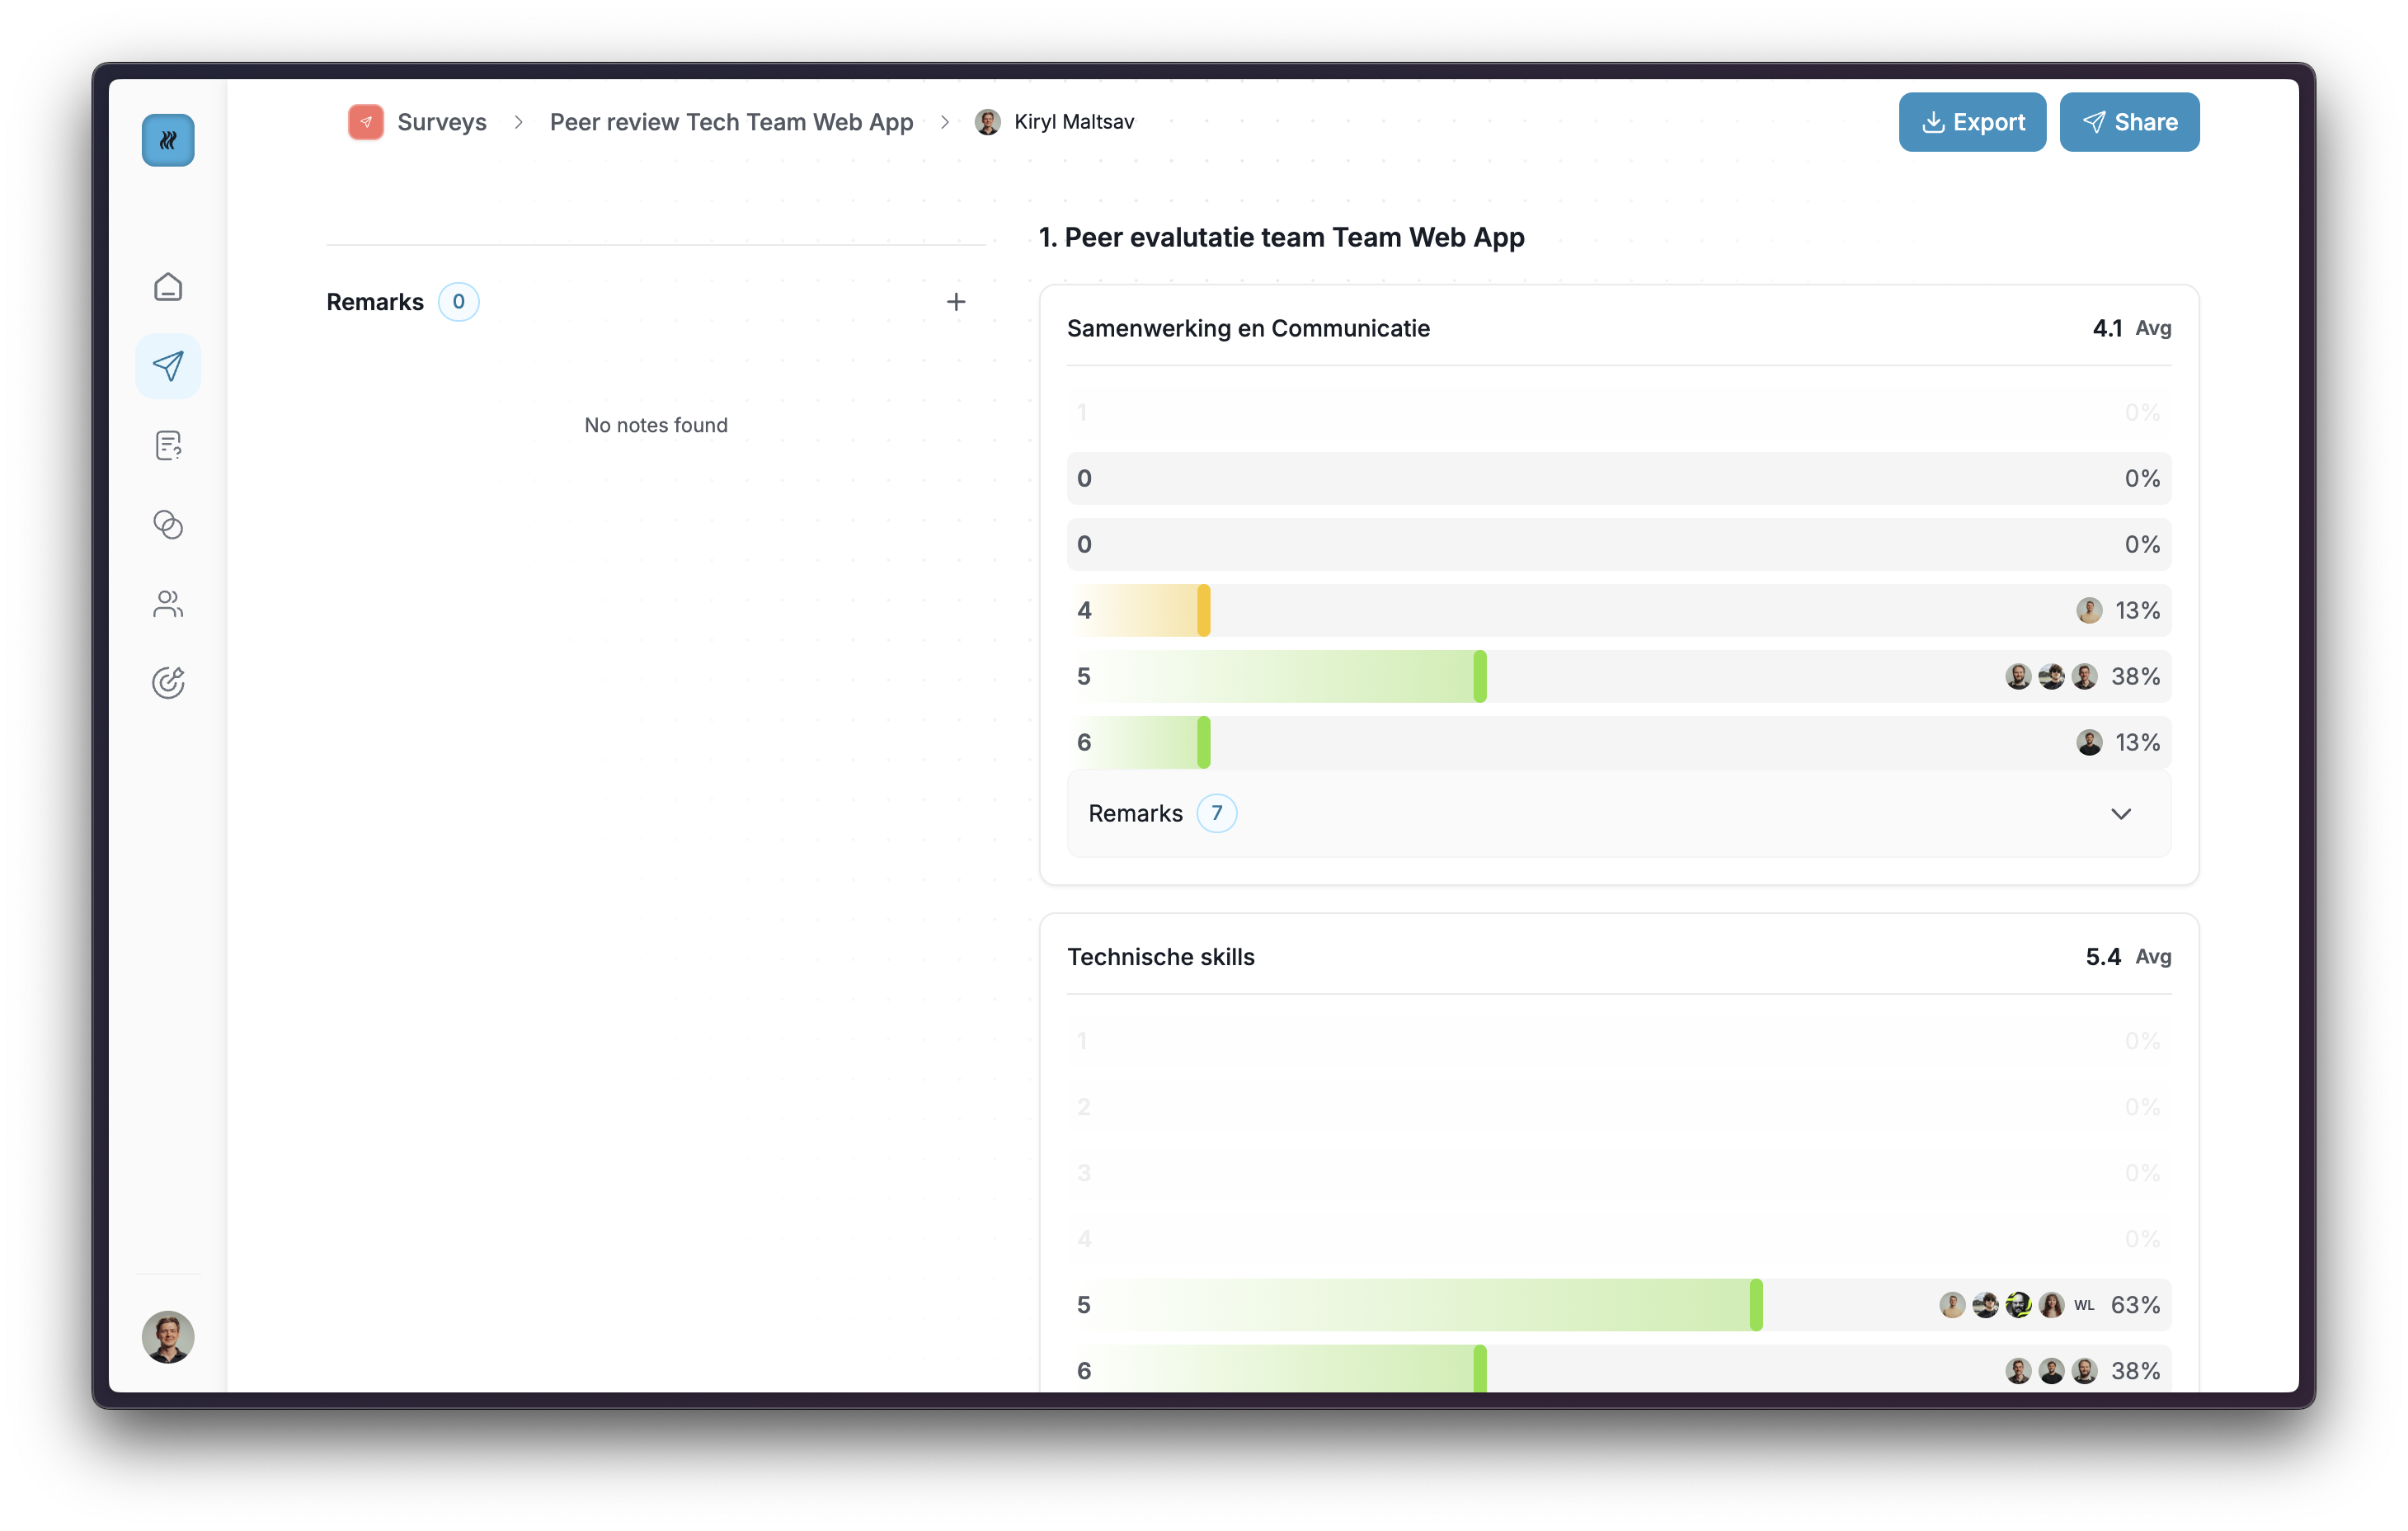Open the people/team sidebar icon
This screenshot has height=1531, width=2408.
coord(168,603)
